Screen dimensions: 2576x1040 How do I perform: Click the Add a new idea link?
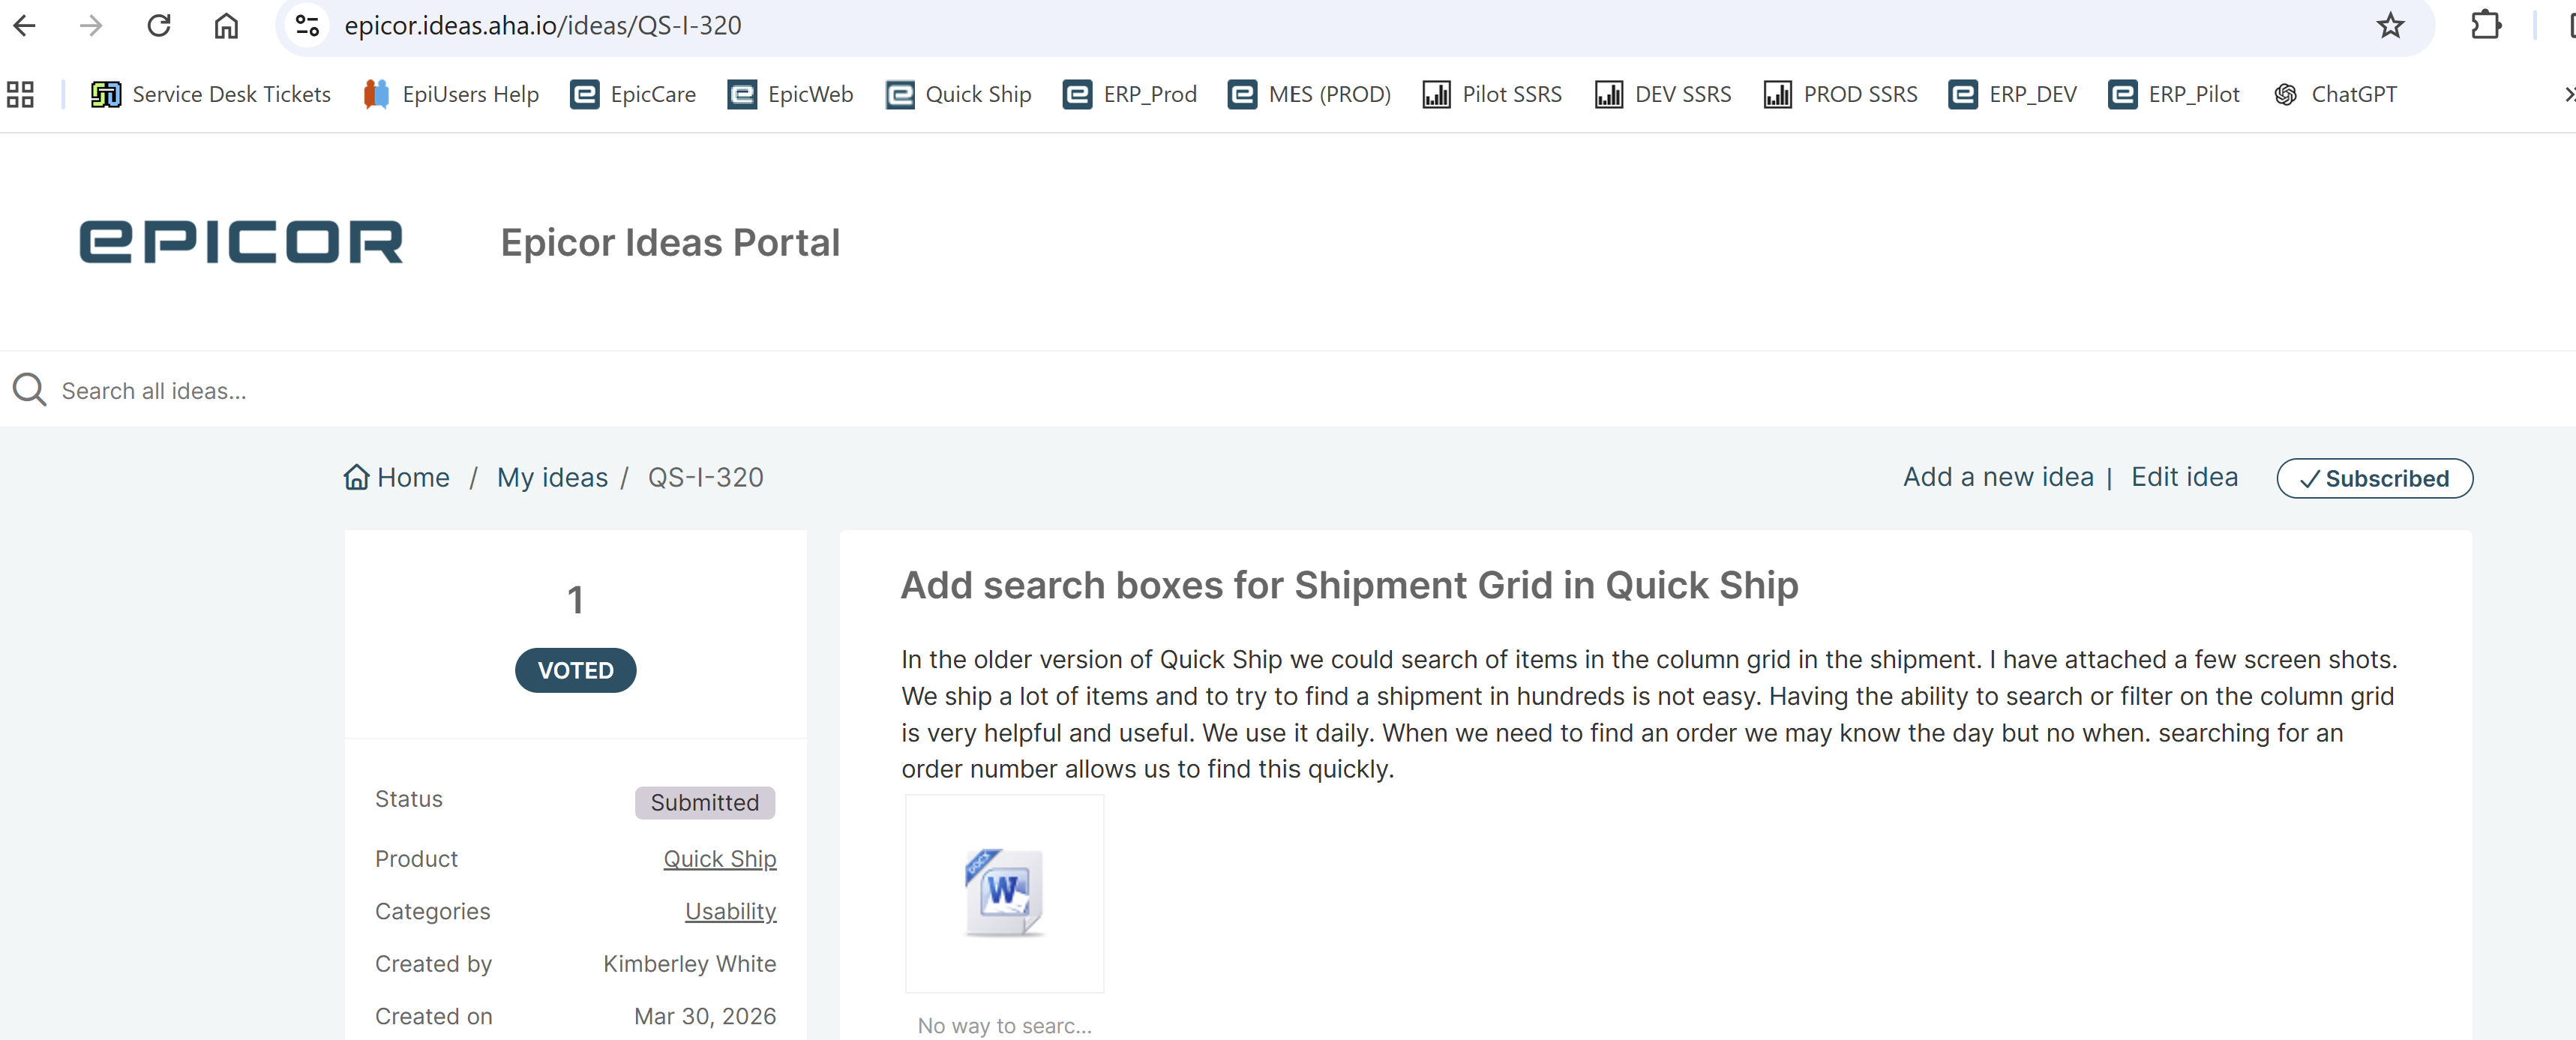[x=1998, y=477]
